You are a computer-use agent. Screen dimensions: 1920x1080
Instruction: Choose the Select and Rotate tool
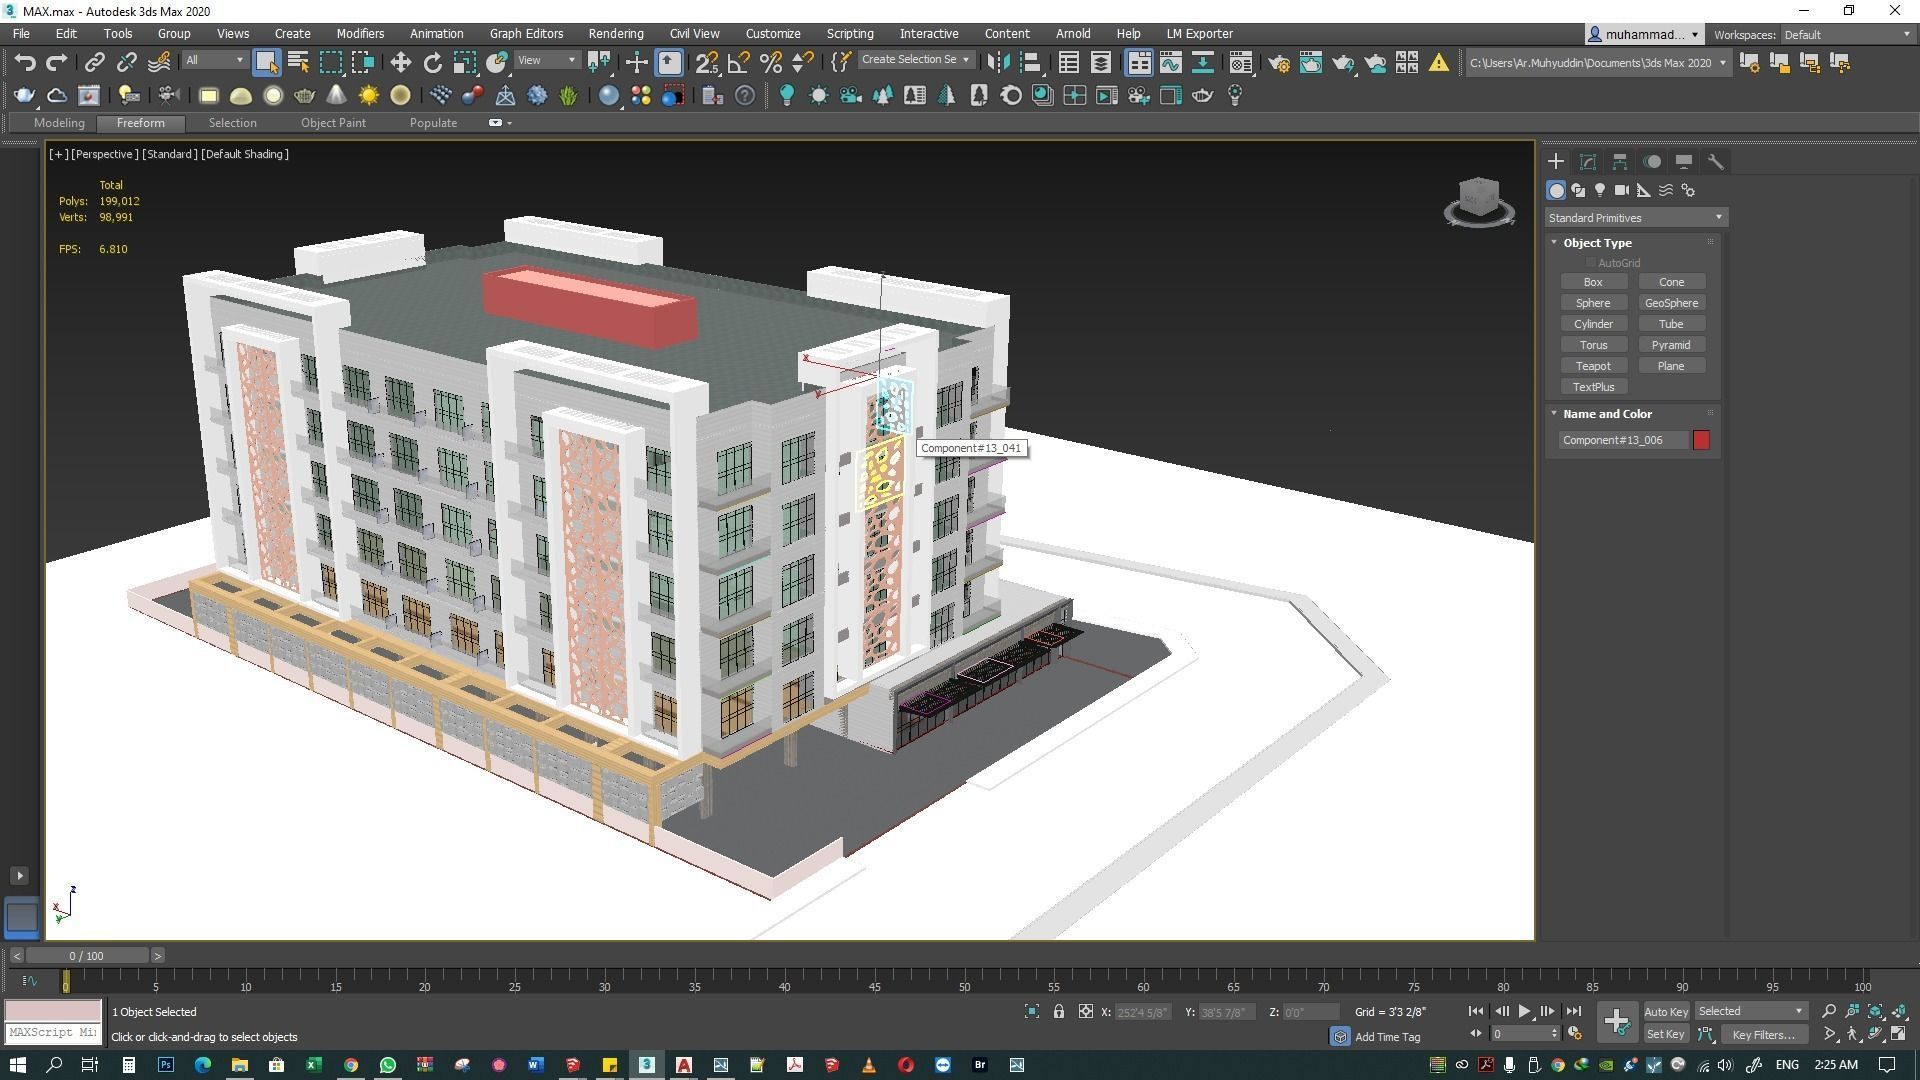click(432, 63)
